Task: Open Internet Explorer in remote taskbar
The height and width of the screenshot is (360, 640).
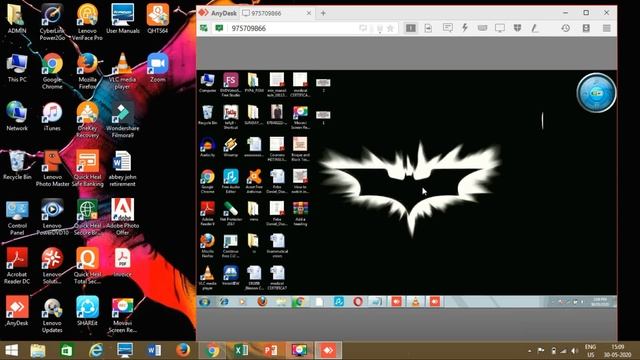Action: (x=224, y=302)
